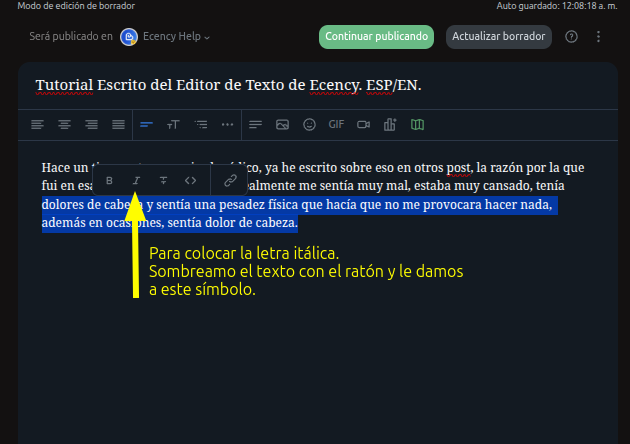
Task: Insert an image via the picture icon
Action: pos(282,125)
